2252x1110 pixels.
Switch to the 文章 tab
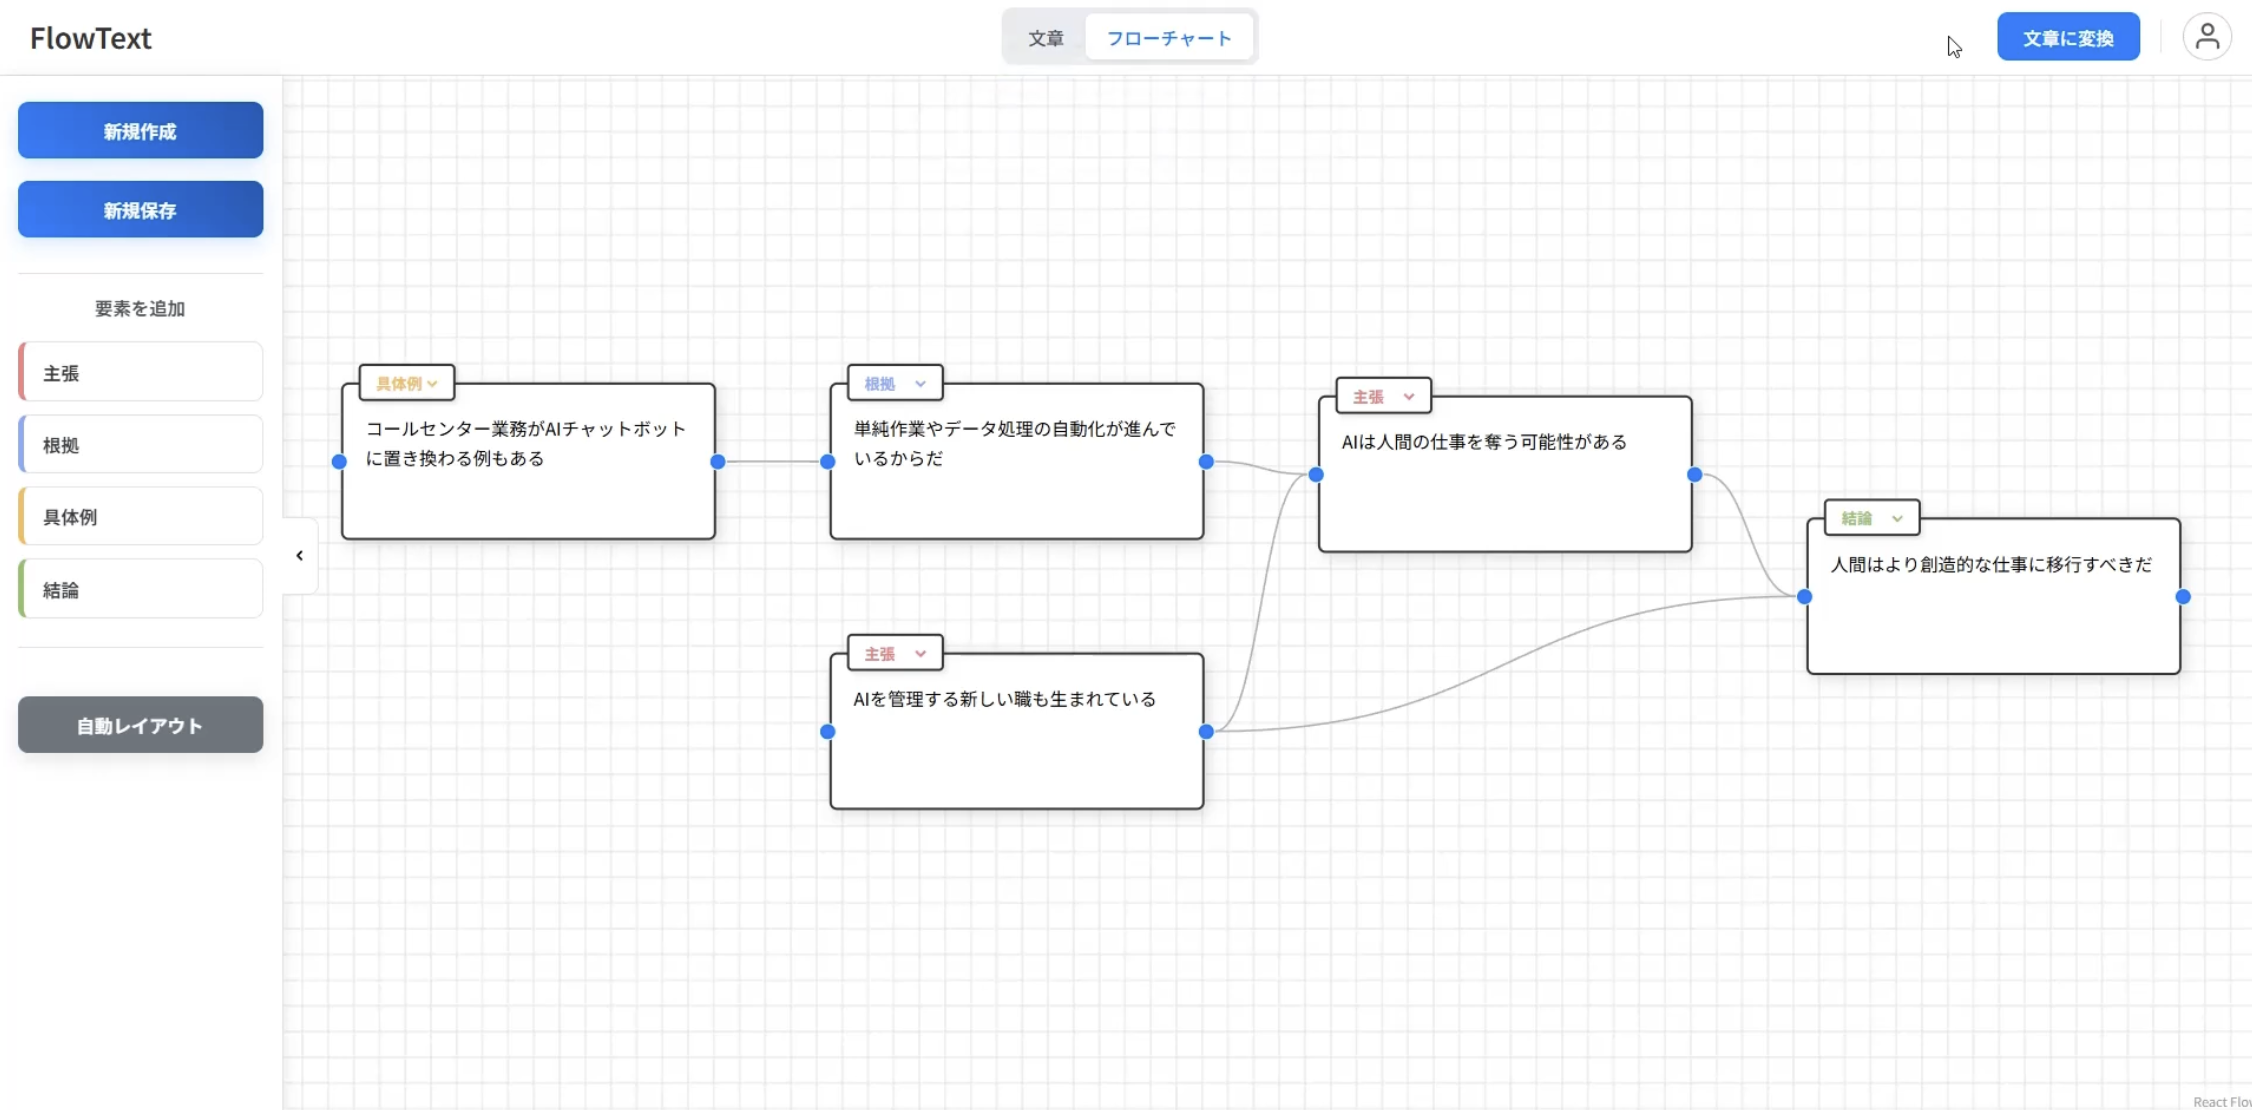tap(1046, 38)
